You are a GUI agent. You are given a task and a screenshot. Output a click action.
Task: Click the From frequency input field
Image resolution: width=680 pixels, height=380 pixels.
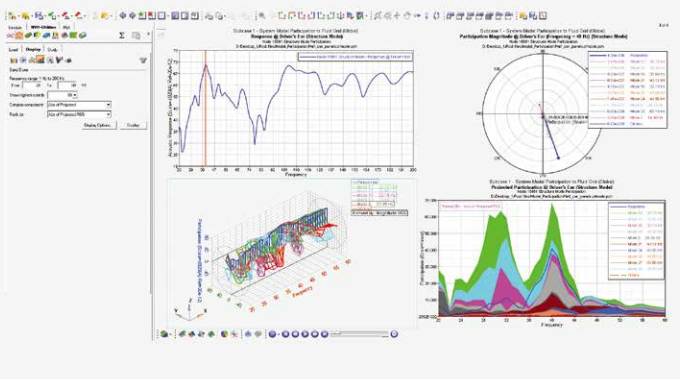pos(31,85)
